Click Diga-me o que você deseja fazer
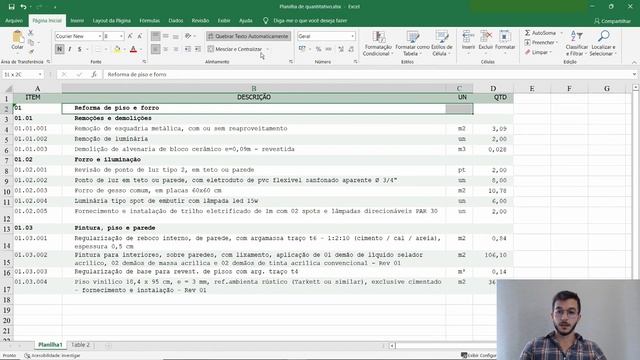The width and height of the screenshot is (640, 360). point(310,20)
